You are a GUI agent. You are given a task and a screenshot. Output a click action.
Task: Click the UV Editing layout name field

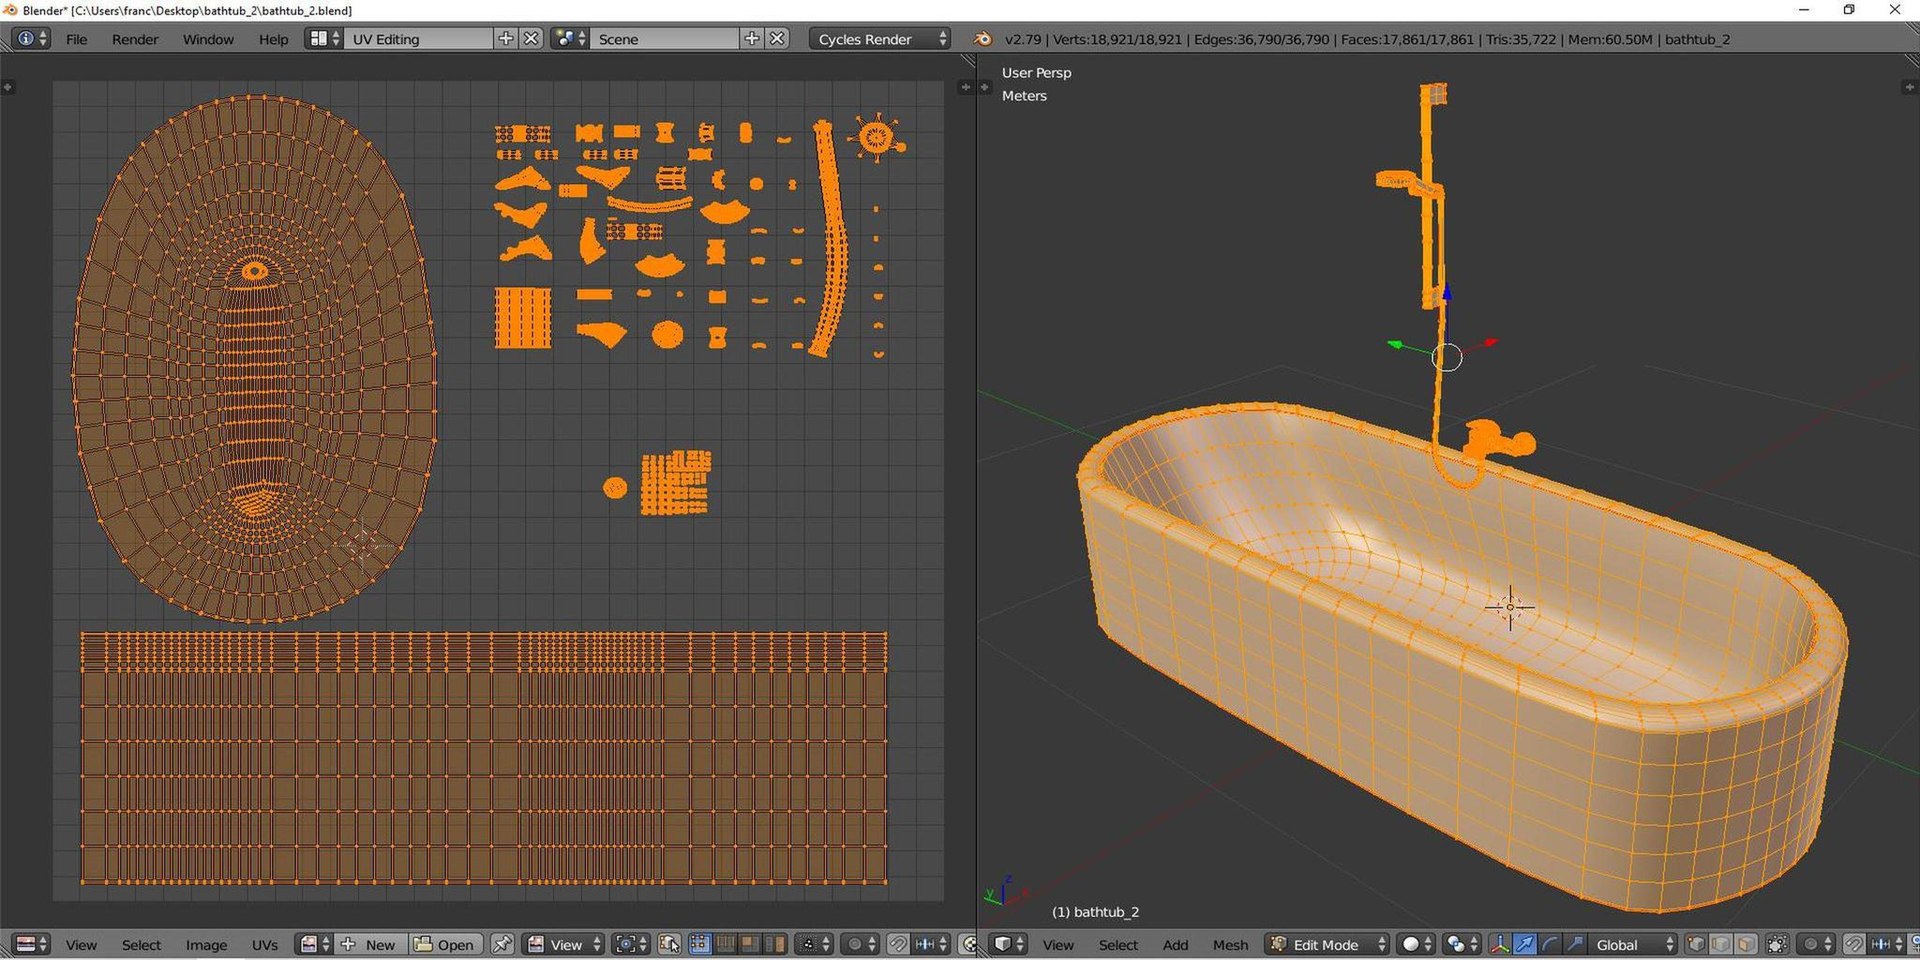point(418,39)
